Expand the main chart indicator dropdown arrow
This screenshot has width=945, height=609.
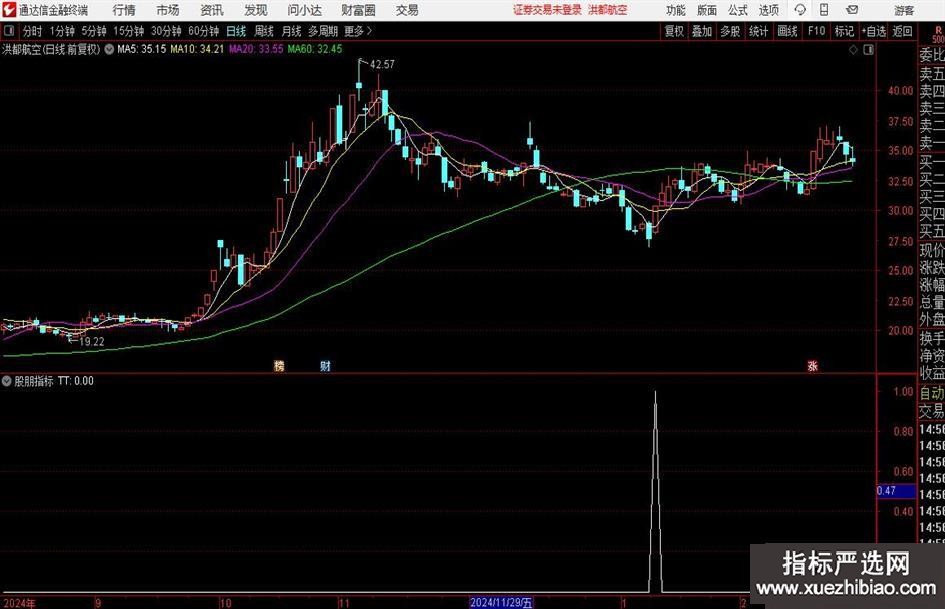tap(109, 49)
